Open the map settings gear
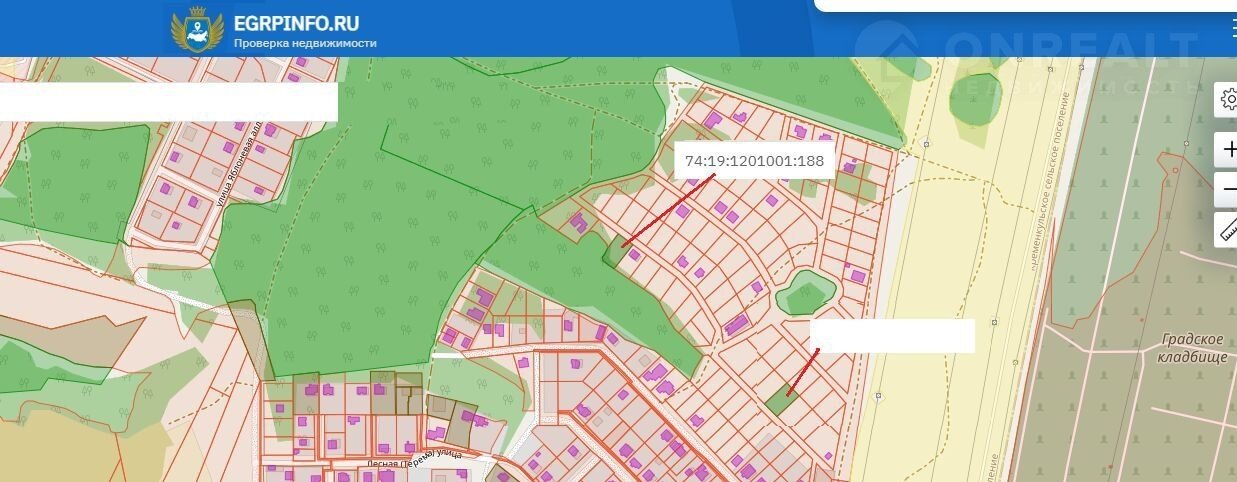Screen dimensions: 1237x482 point(1227,99)
